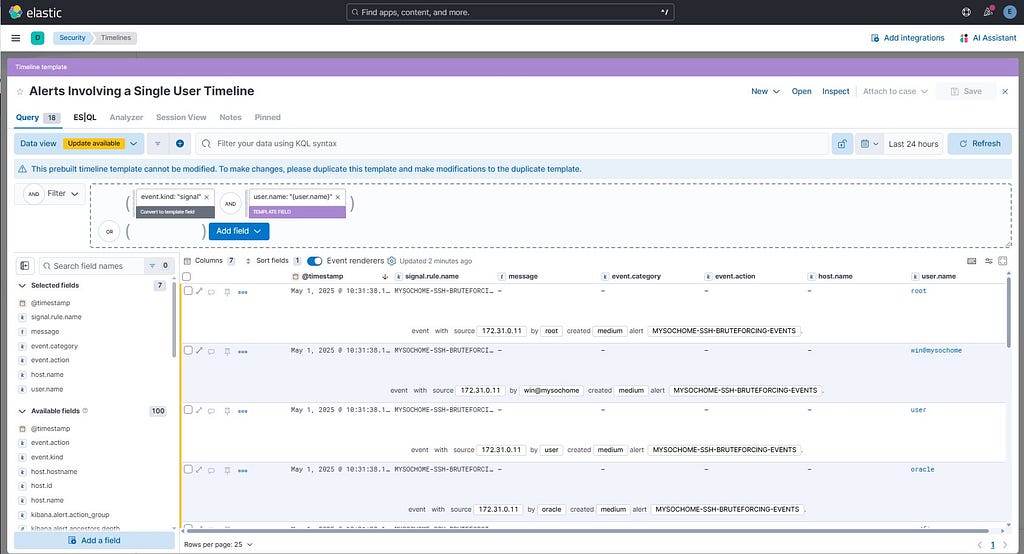This screenshot has height=554, width=1024.
Task: Switch to the Notes tab
Action: [231, 118]
